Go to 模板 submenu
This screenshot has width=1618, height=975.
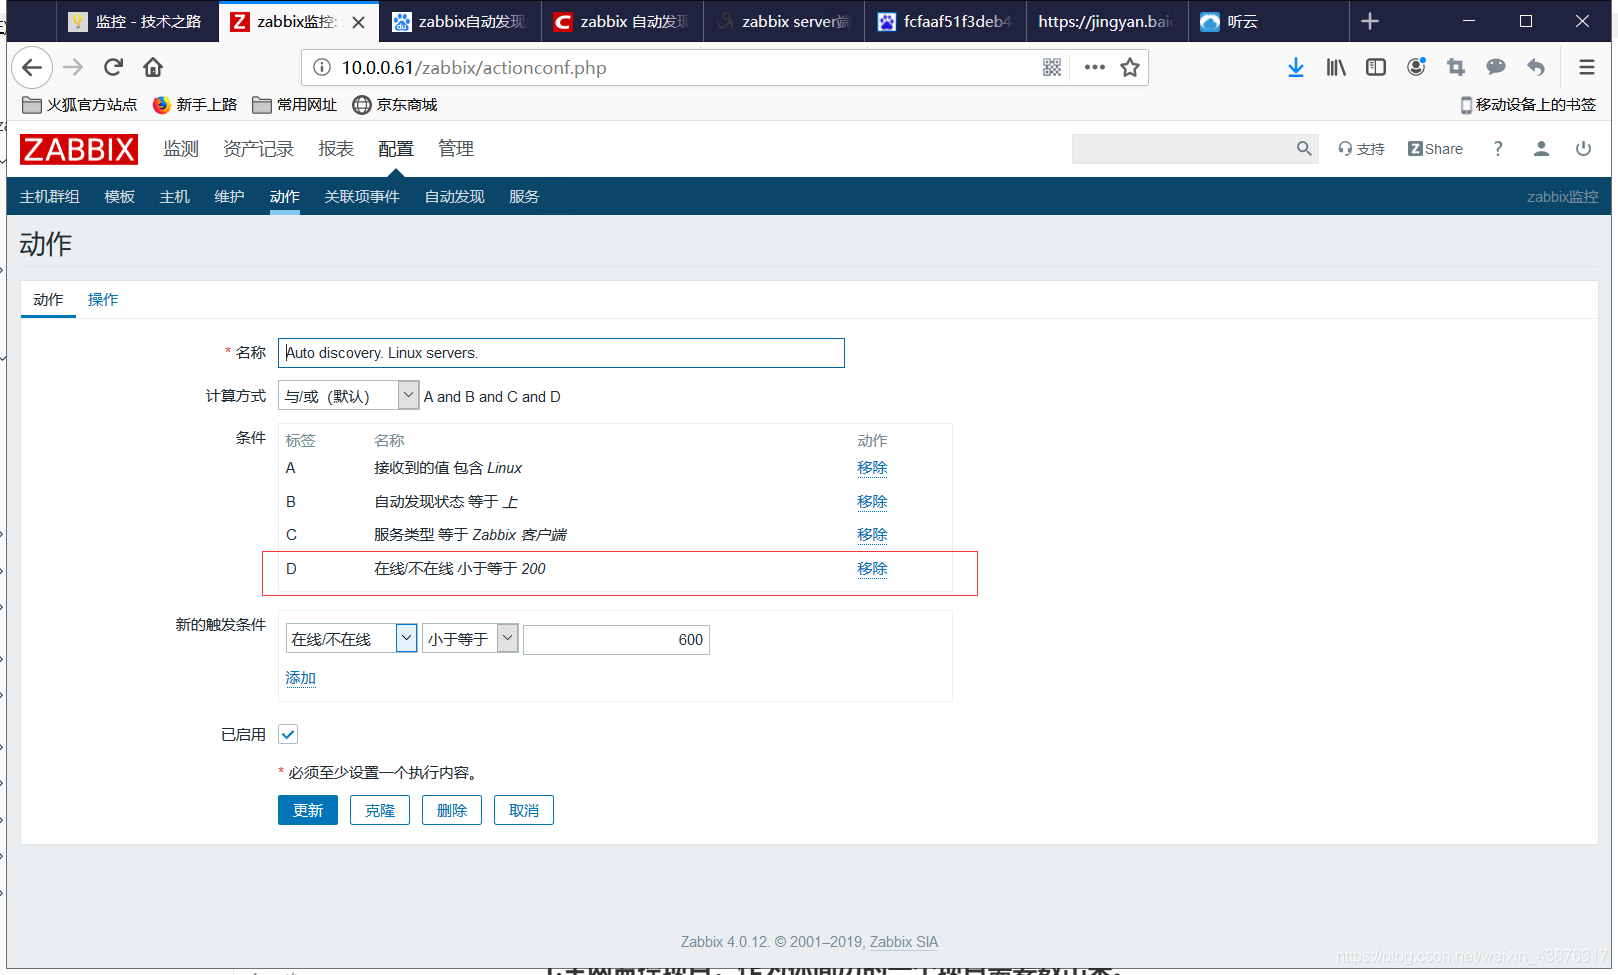point(119,196)
